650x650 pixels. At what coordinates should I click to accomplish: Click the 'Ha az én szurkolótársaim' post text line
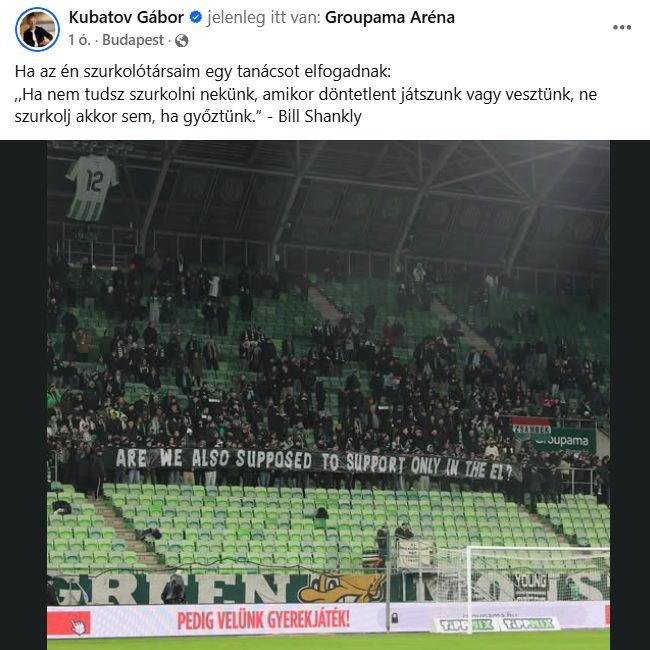[203, 71]
